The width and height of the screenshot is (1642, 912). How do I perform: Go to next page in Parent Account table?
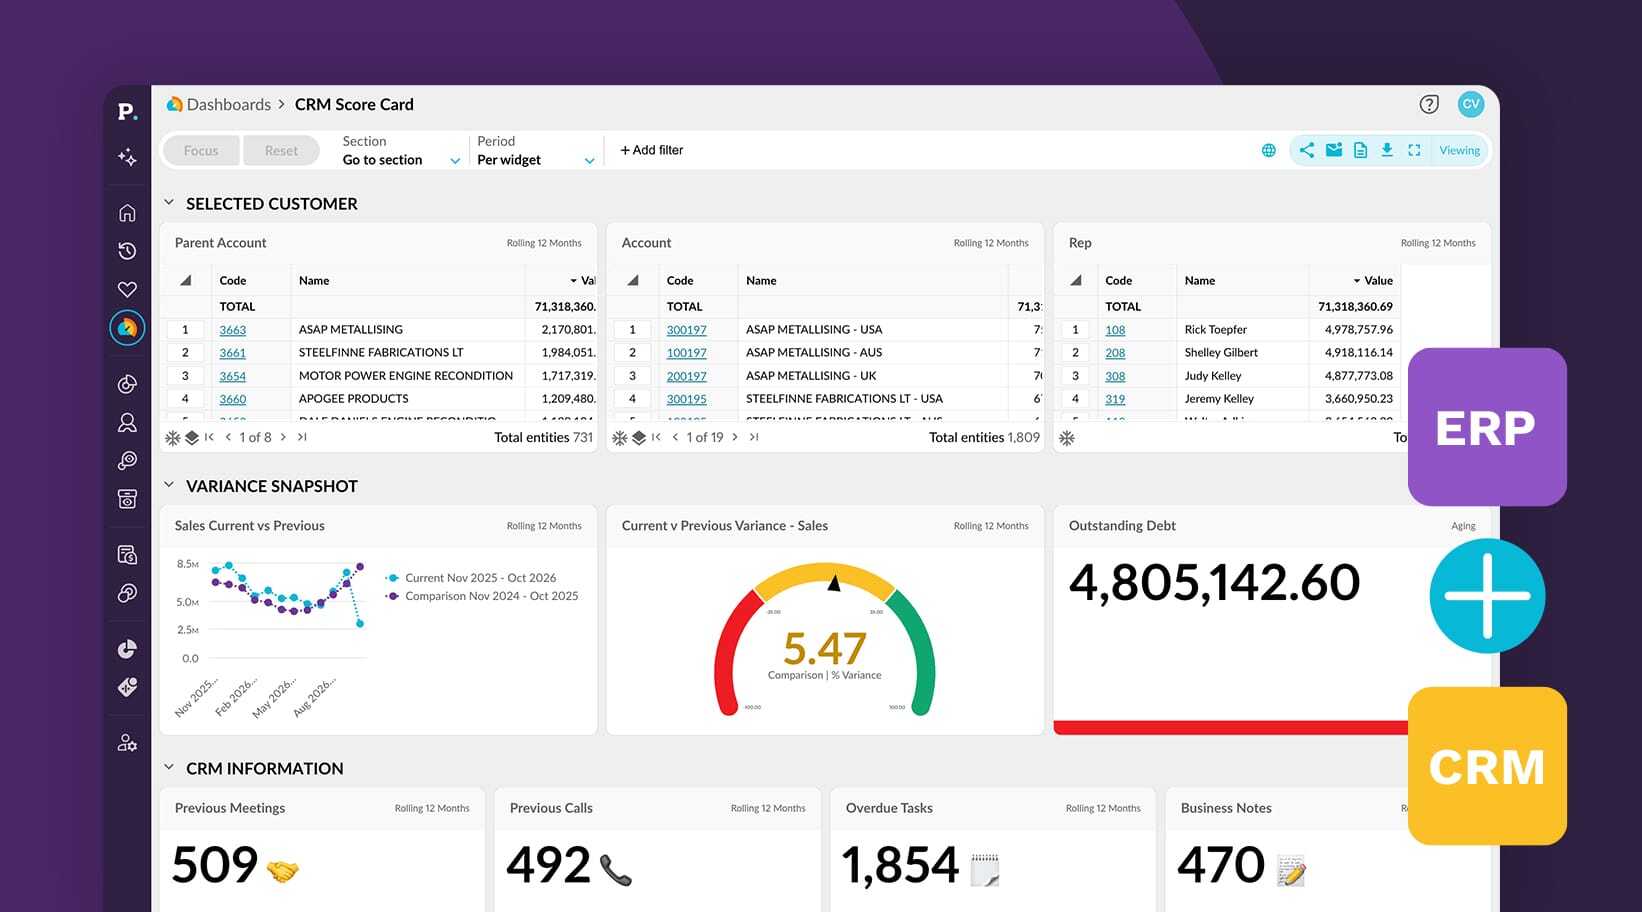pos(283,437)
